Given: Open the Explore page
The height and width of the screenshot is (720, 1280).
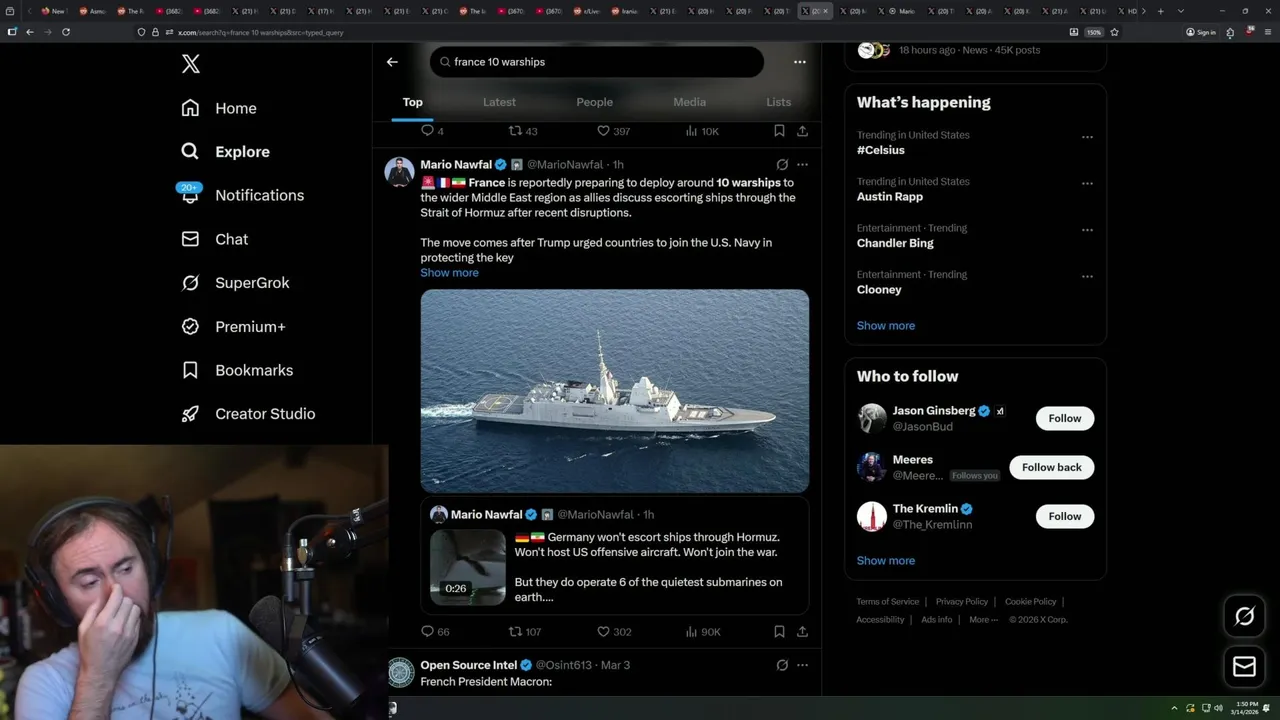Looking at the screenshot, I should pyautogui.click(x=225, y=152).
